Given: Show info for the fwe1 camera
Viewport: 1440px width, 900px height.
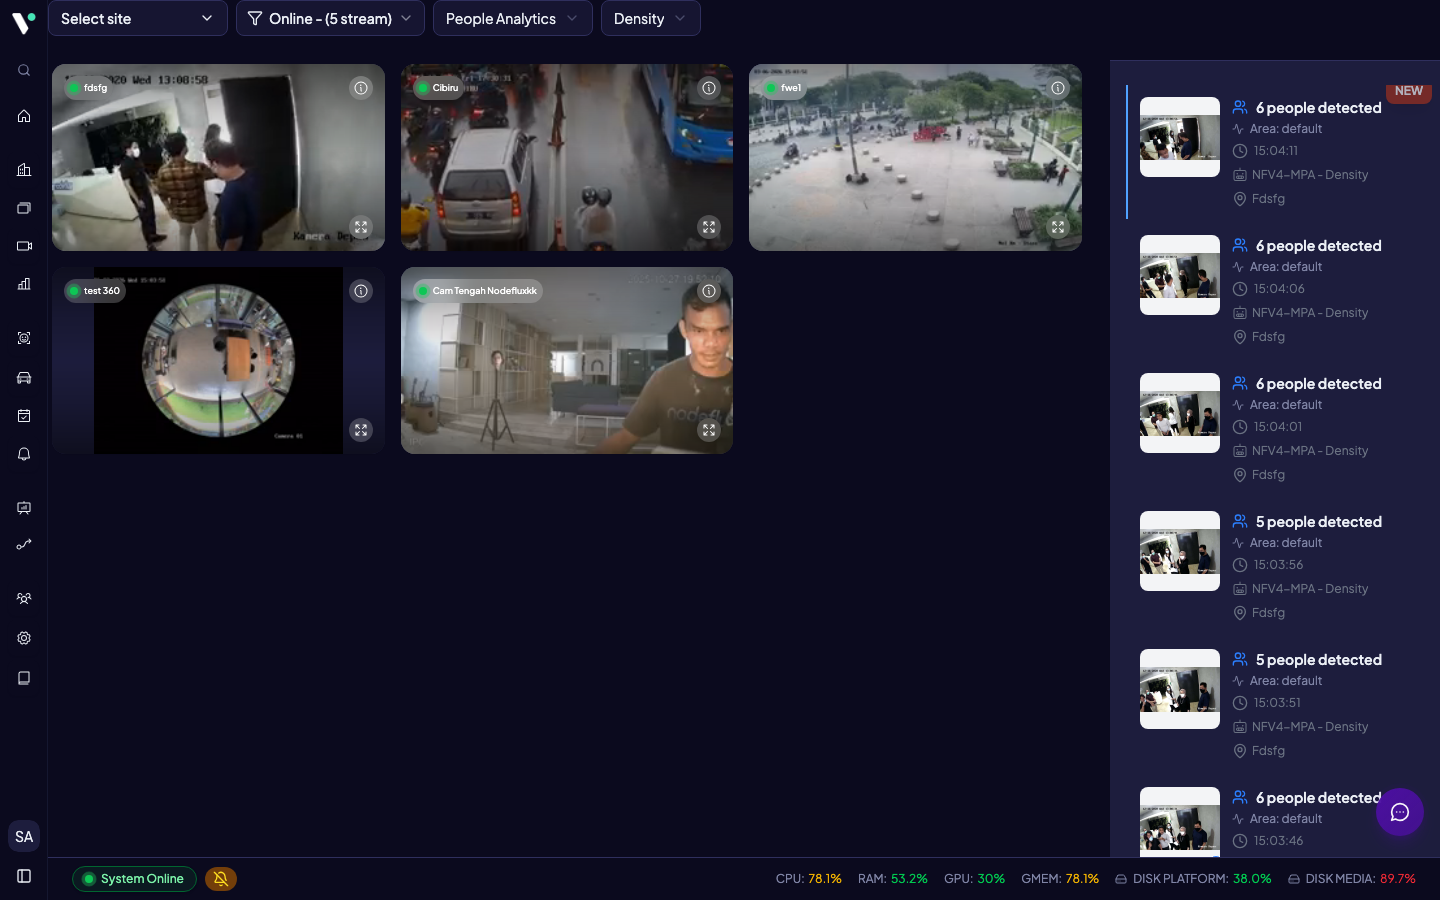Looking at the screenshot, I should click(1058, 88).
